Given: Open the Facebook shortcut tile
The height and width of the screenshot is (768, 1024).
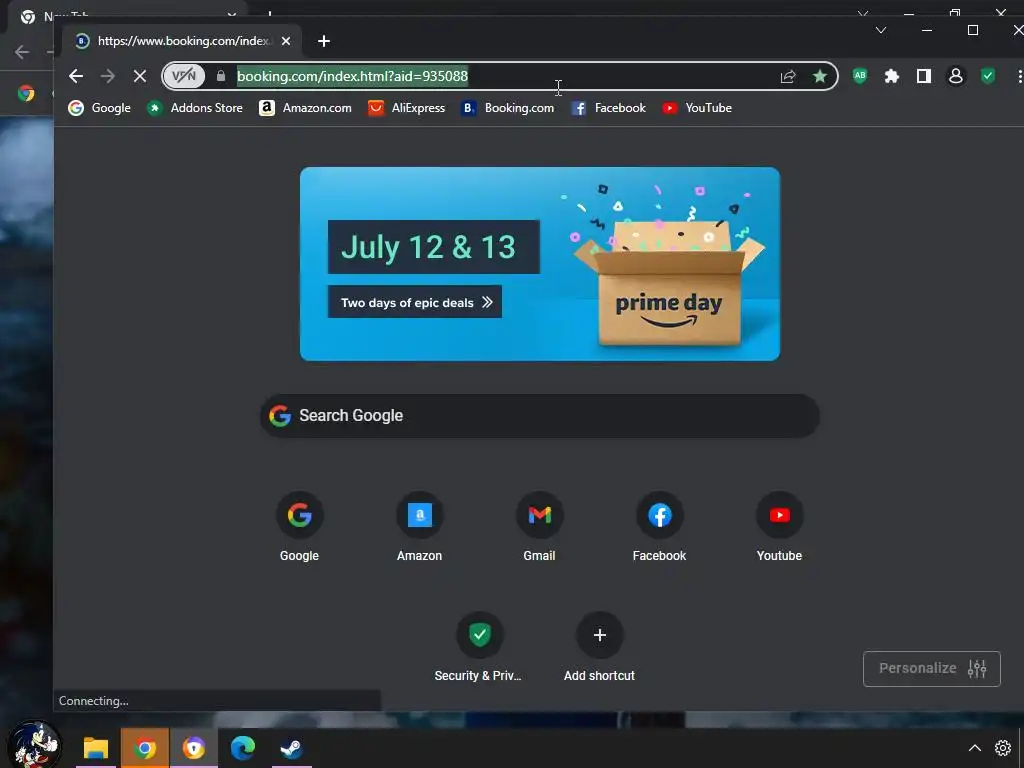Looking at the screenshot, I should (x=660, y=528).
